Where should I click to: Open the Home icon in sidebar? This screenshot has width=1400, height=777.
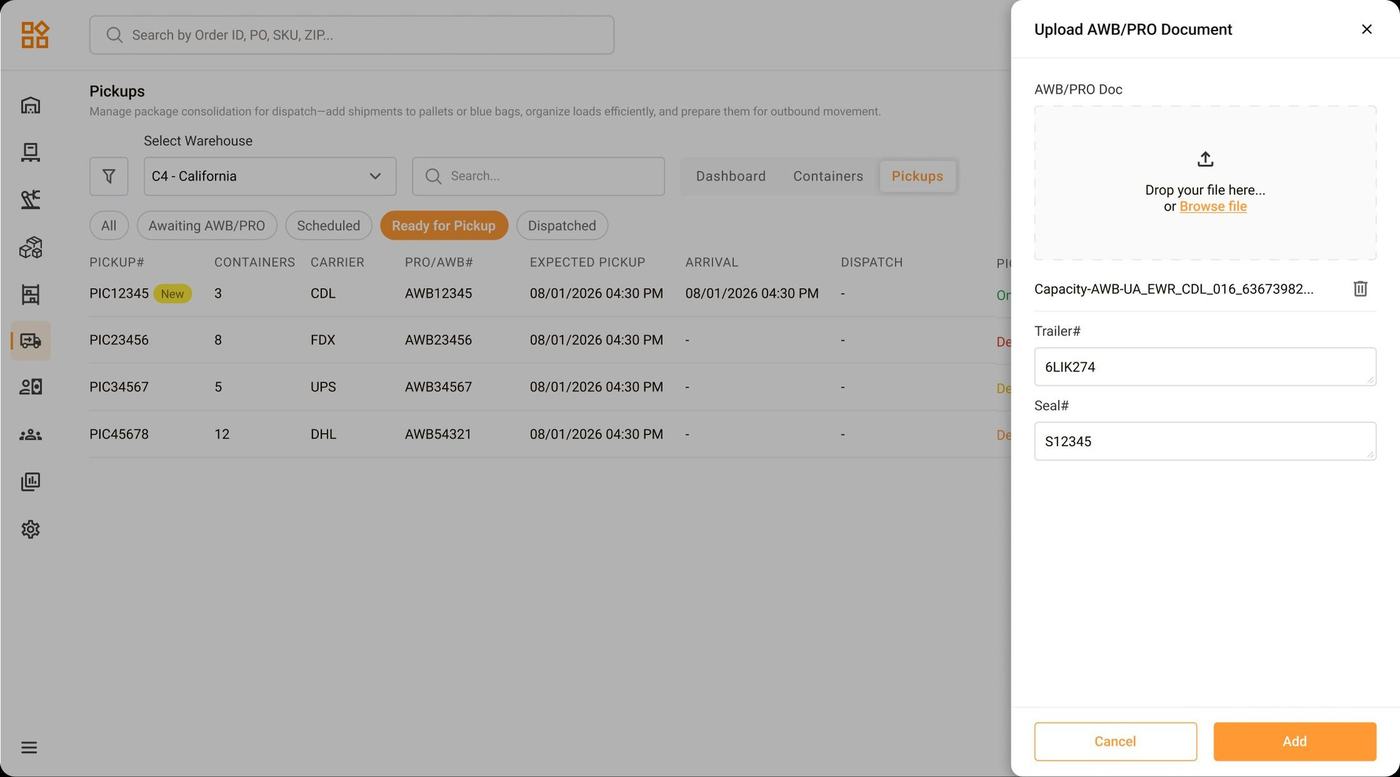31,105
